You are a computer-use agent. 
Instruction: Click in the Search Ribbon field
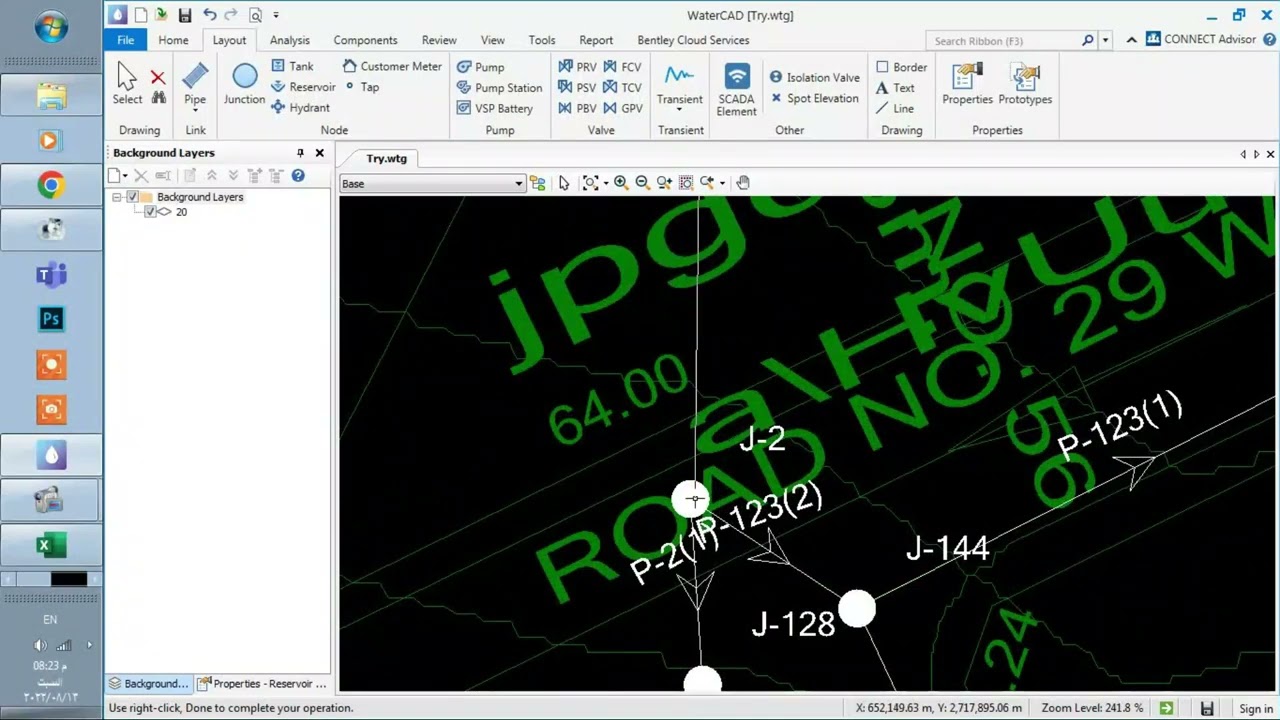(x=1003, y=41)
